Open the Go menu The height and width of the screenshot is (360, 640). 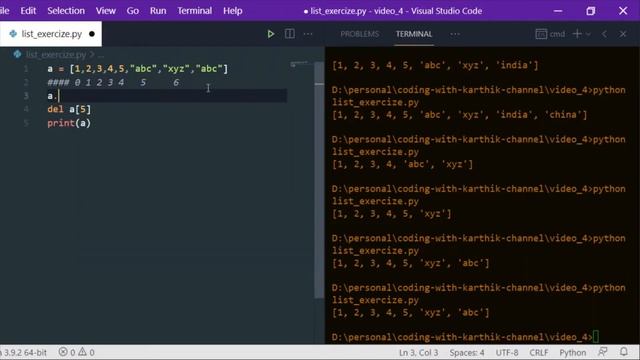pos(133,11)
